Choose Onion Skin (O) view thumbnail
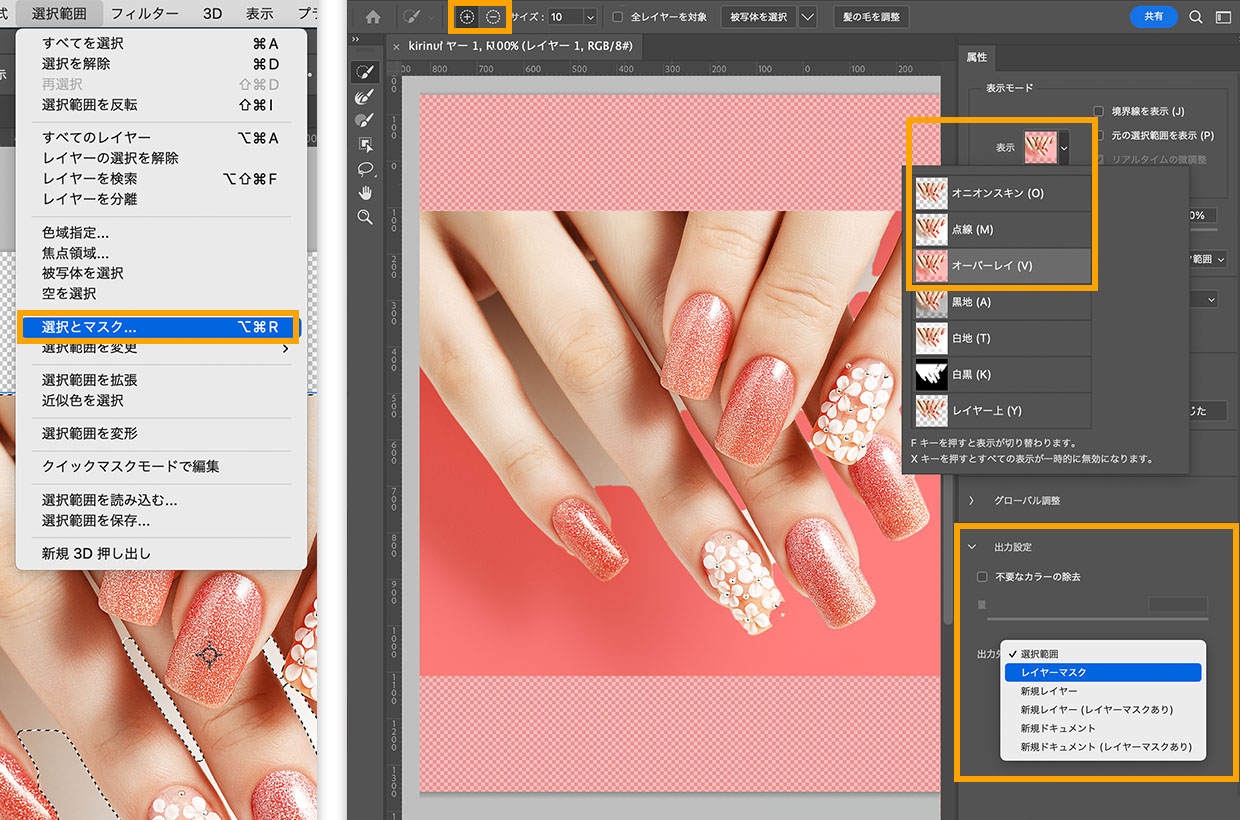The height and width of the screenshot is (820, 1240). [932, 193]
